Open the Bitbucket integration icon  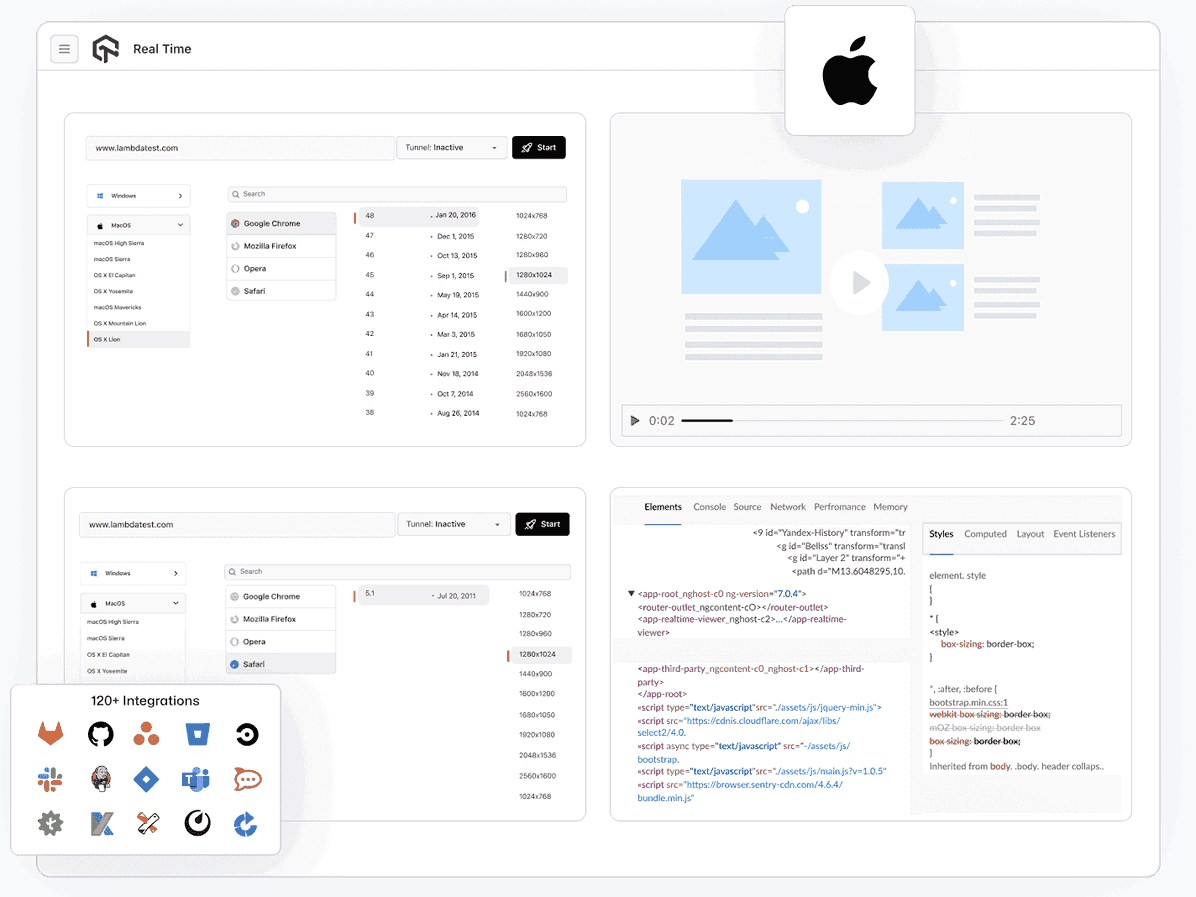pos(196,733)
